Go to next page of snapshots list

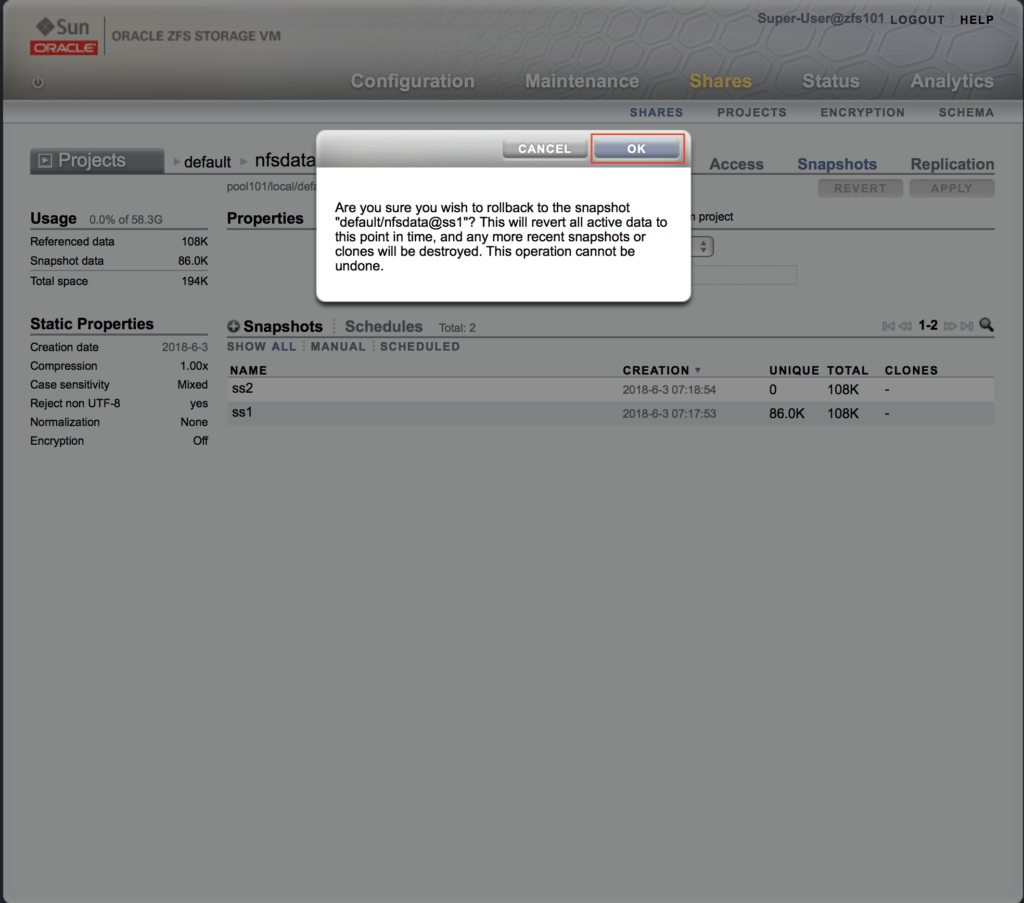click(950, 326)
